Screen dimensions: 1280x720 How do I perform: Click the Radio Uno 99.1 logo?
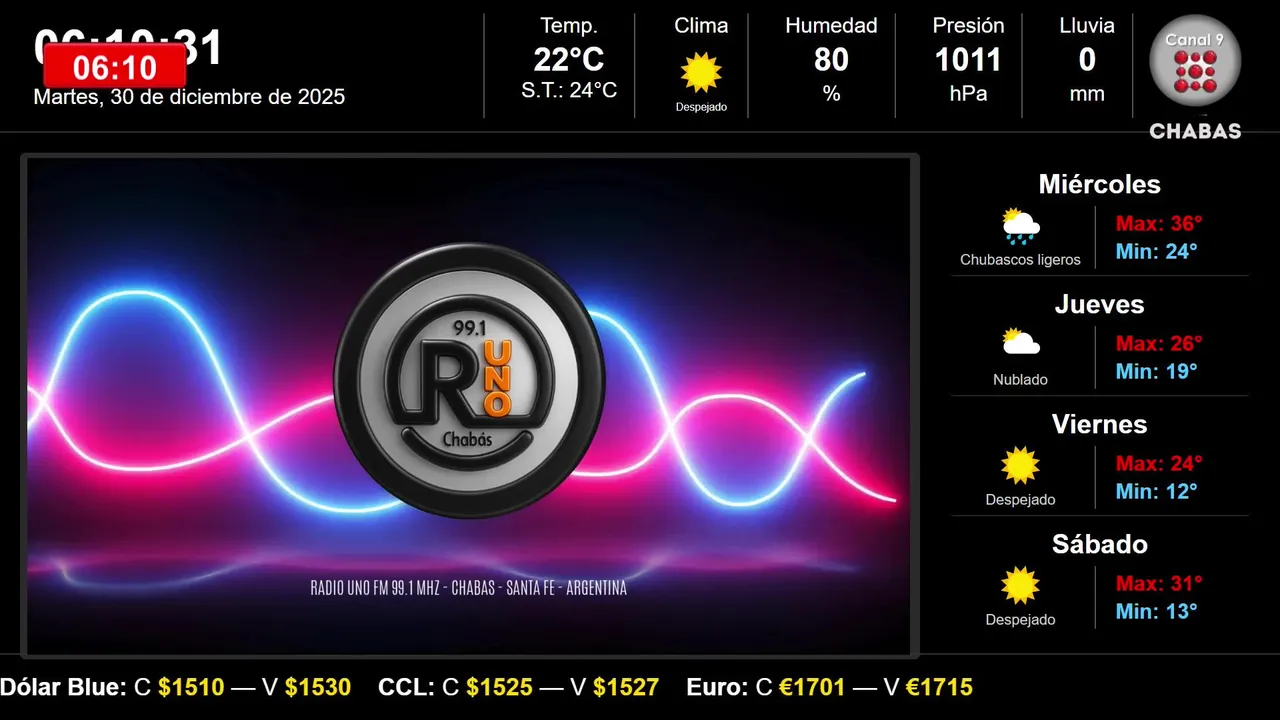tap(469, 381)
